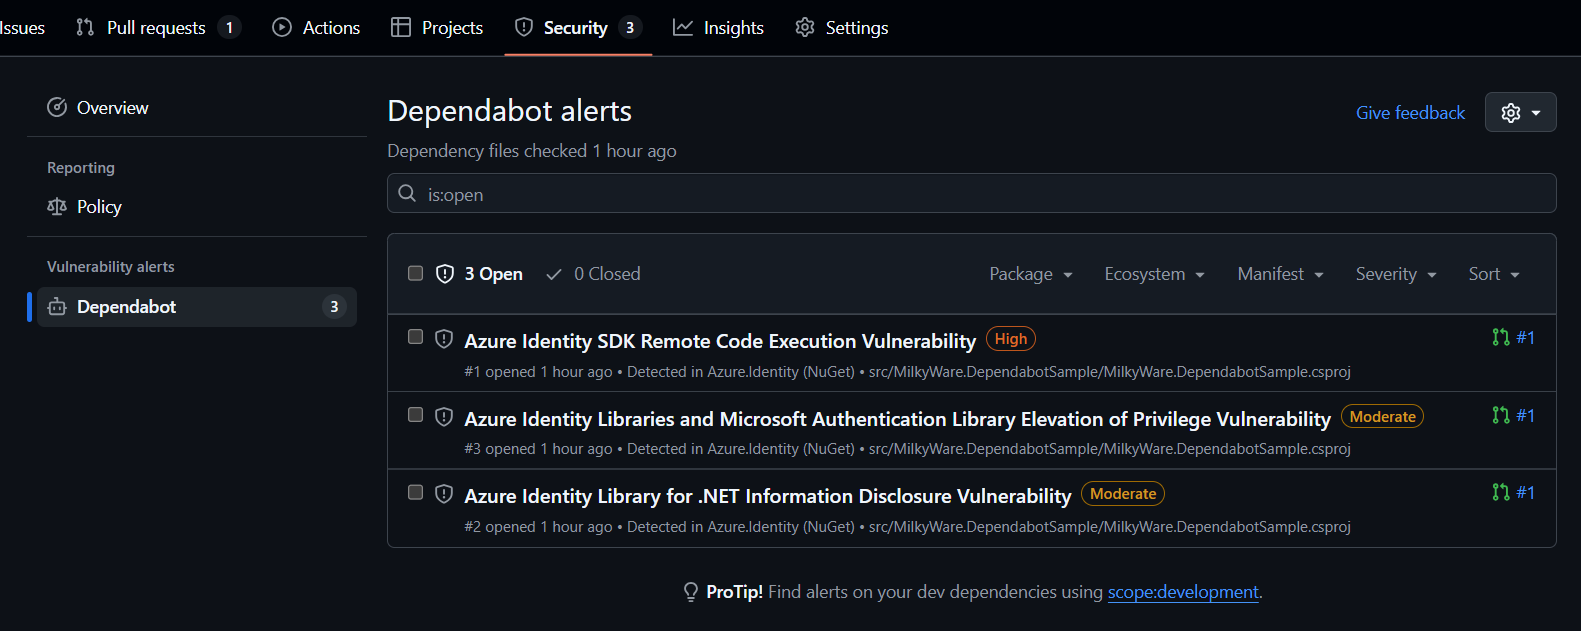This screenshot has width=1581, height=631.
Task: Open the Manifest filter dropdown
Action: tap(1280, 274)
